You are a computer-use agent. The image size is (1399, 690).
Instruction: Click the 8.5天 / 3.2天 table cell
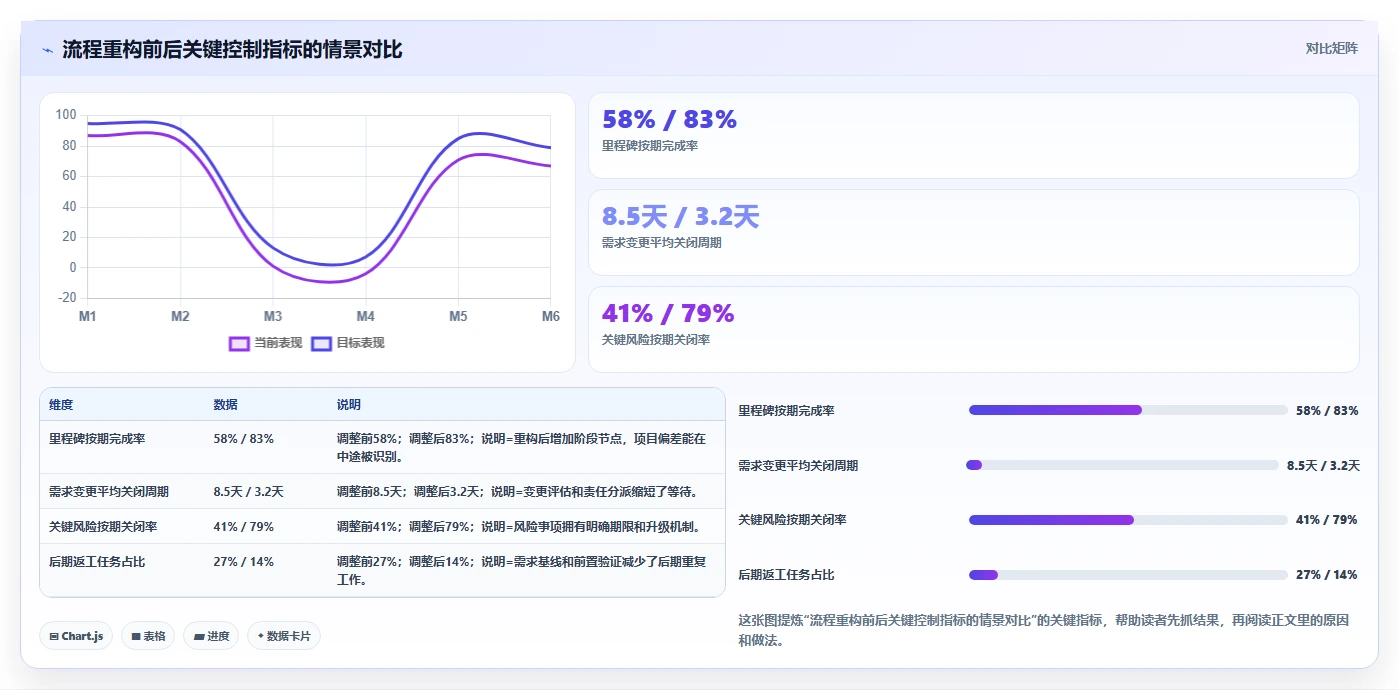click(x=248, y=492)
